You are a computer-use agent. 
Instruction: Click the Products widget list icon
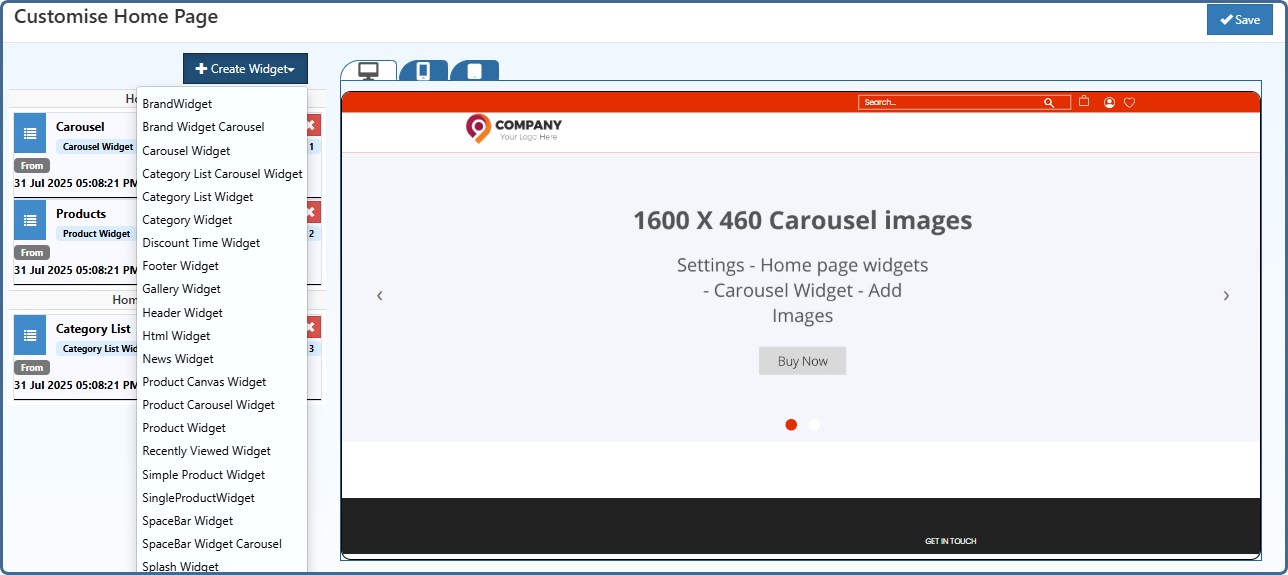tap(30, 220)
